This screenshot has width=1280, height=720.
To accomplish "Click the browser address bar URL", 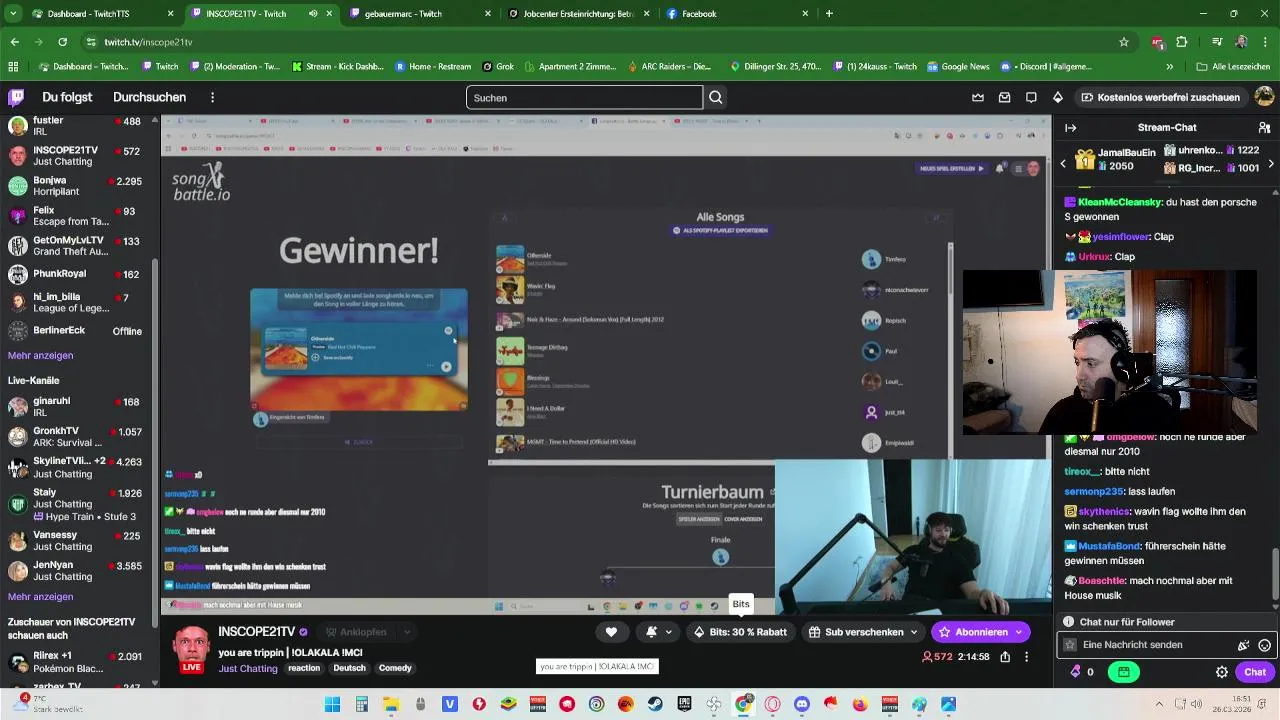I will tap(148, 42).
